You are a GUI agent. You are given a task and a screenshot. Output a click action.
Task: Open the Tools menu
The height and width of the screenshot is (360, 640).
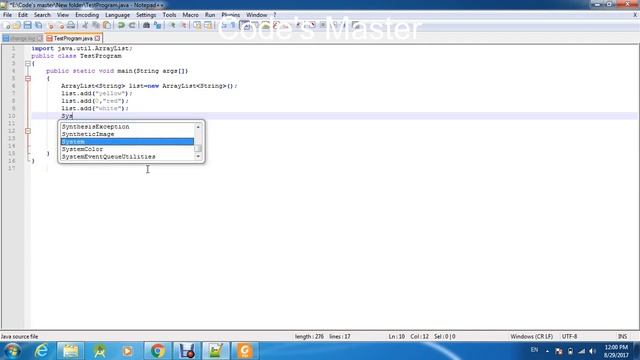[169, 15]
